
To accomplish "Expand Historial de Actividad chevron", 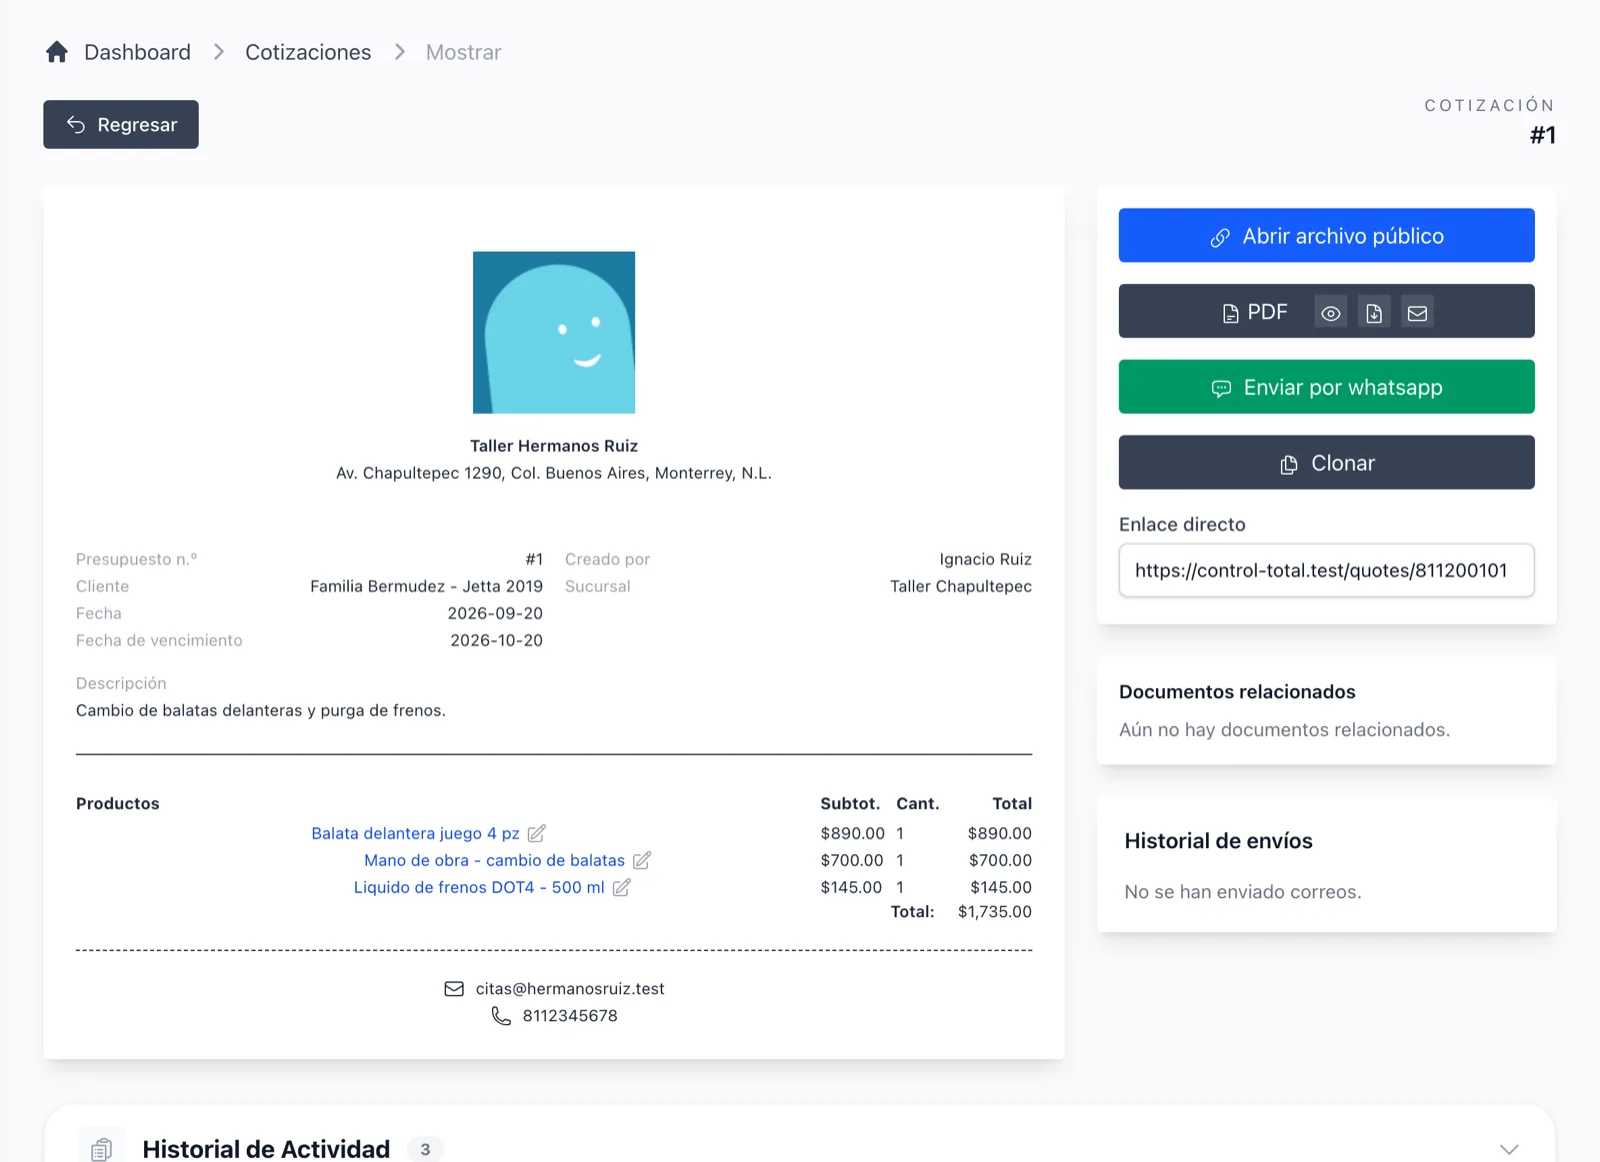I will (x=1509, y=1149).
